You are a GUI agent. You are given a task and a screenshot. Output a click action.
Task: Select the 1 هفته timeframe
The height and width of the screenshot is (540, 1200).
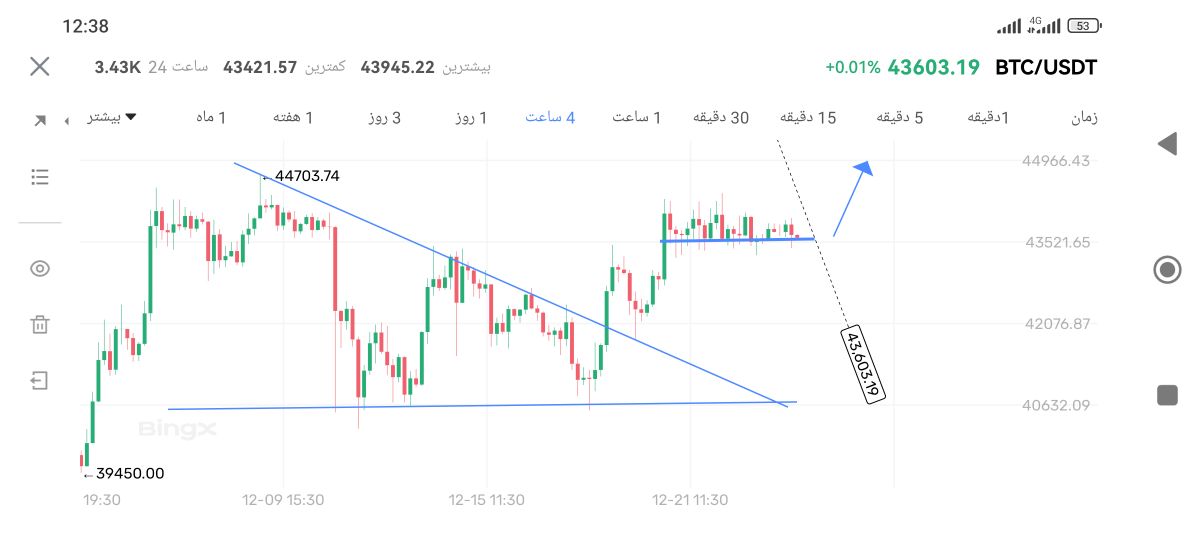(x=293, y=118)
